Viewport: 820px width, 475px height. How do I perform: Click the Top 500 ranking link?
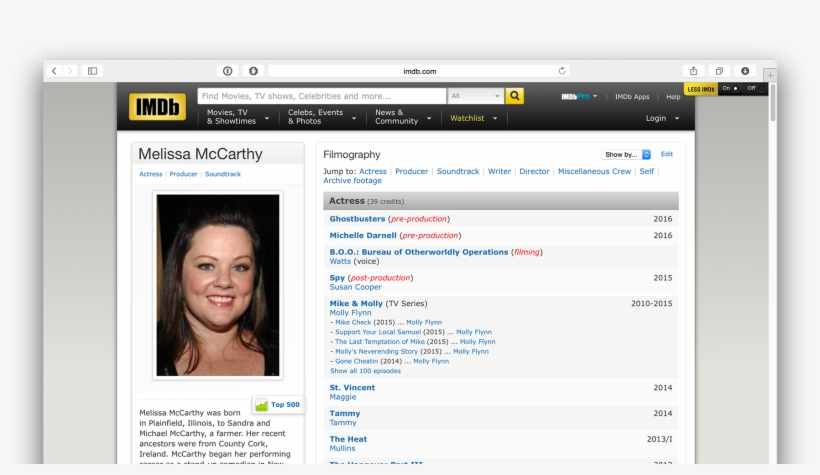click(x=285, y=404)
